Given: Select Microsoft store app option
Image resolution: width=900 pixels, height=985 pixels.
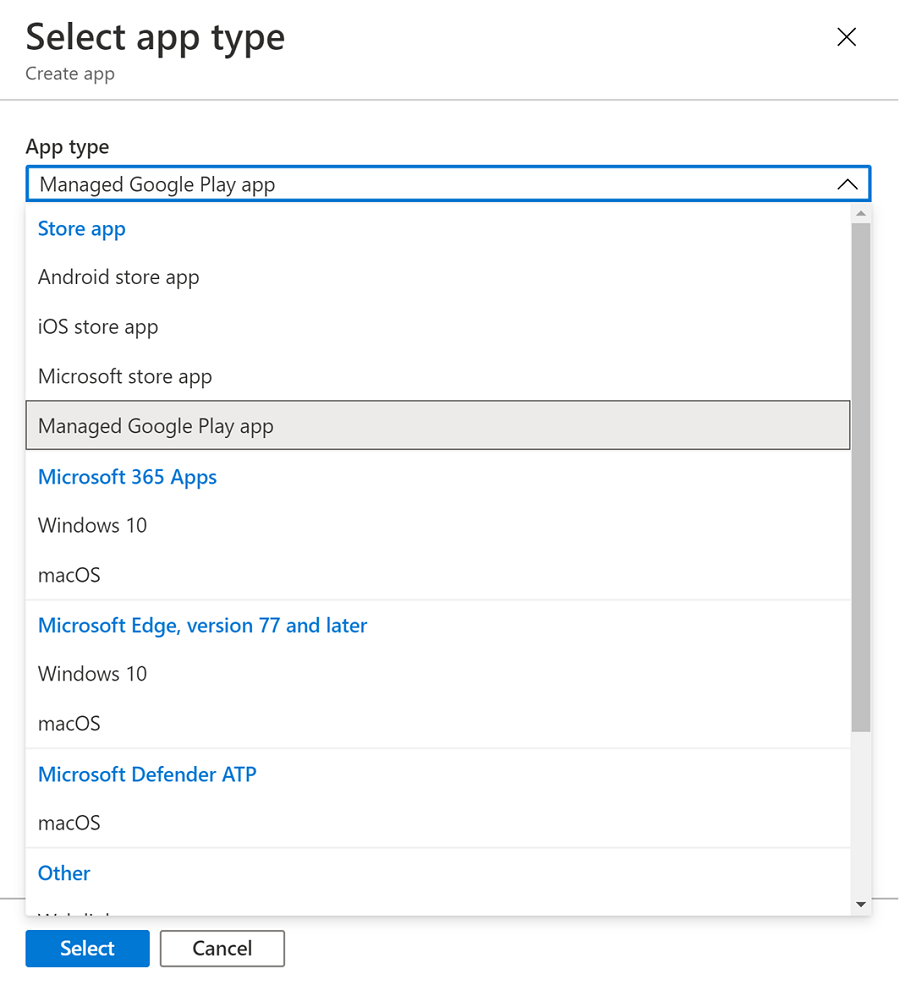Looking at the screenshot, I should (x=438, y=376).
